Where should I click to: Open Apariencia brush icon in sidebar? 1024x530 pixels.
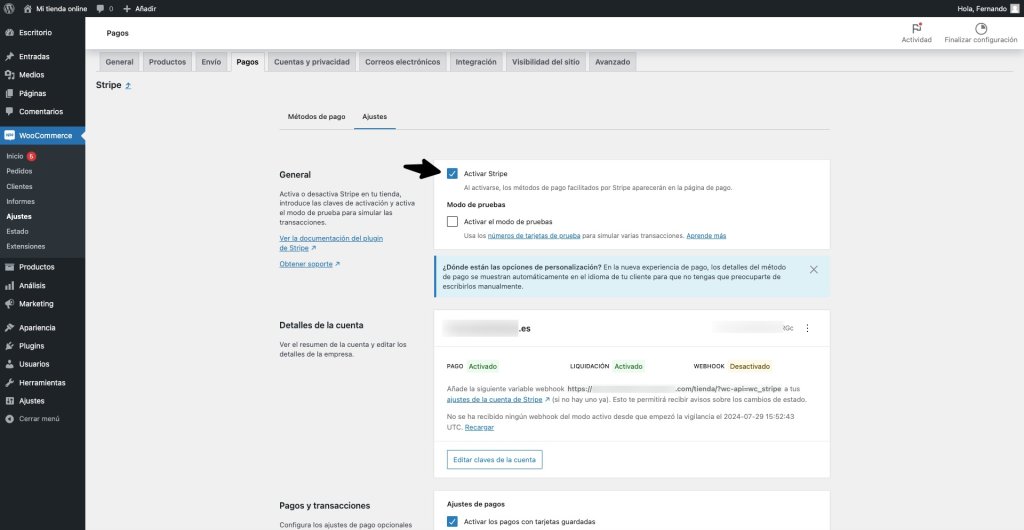click(x=9, y=328)
